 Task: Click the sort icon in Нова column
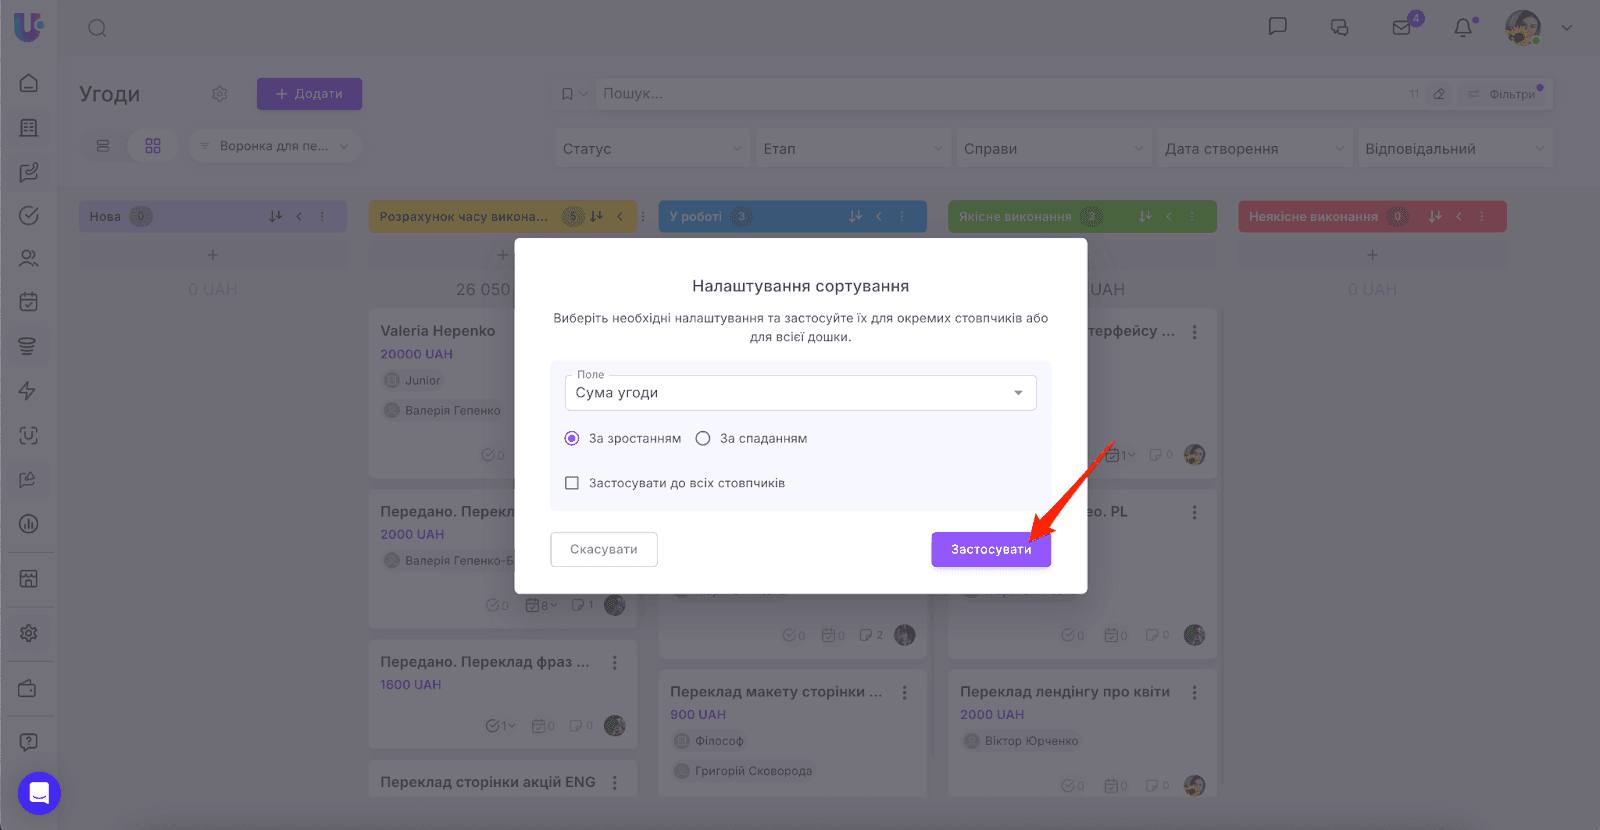[x=275, y=216]
